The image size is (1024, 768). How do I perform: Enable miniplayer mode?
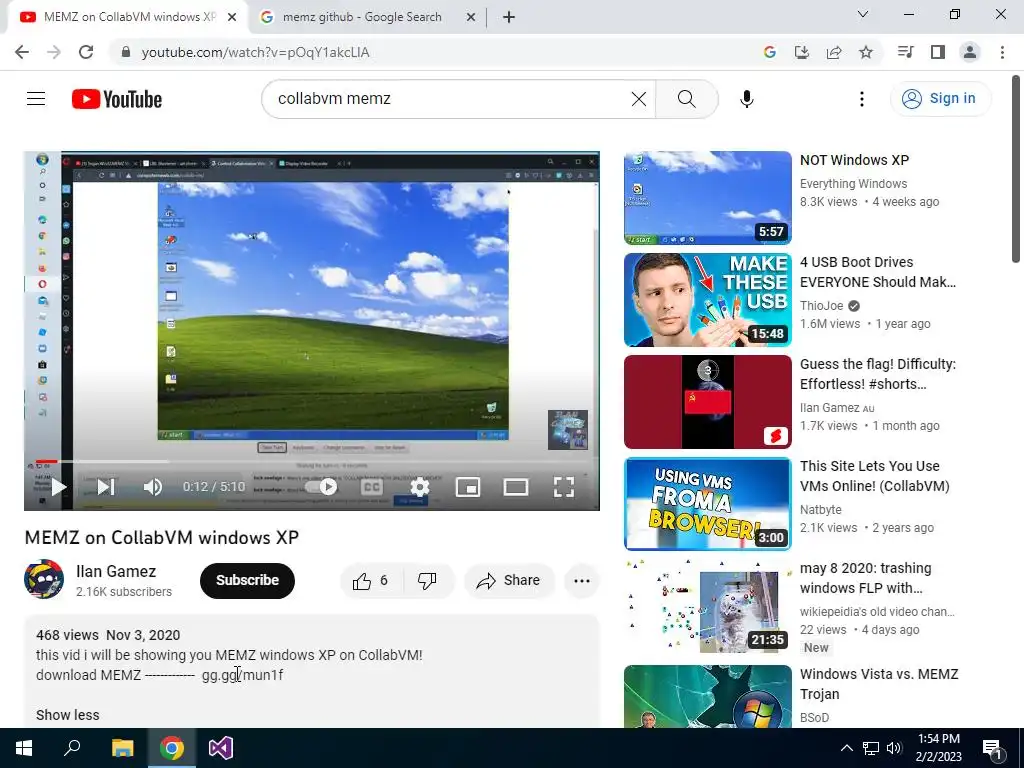pyautogui.click(x=468, y=487)
